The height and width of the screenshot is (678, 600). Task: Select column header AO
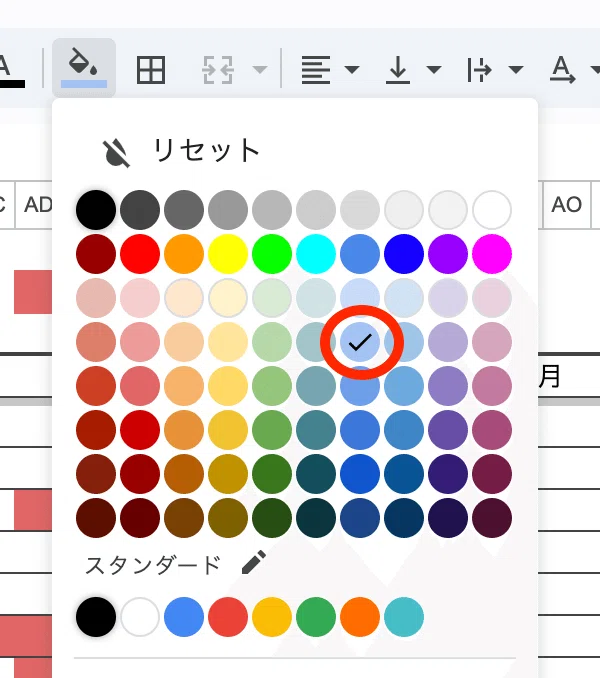pos(566,205)
